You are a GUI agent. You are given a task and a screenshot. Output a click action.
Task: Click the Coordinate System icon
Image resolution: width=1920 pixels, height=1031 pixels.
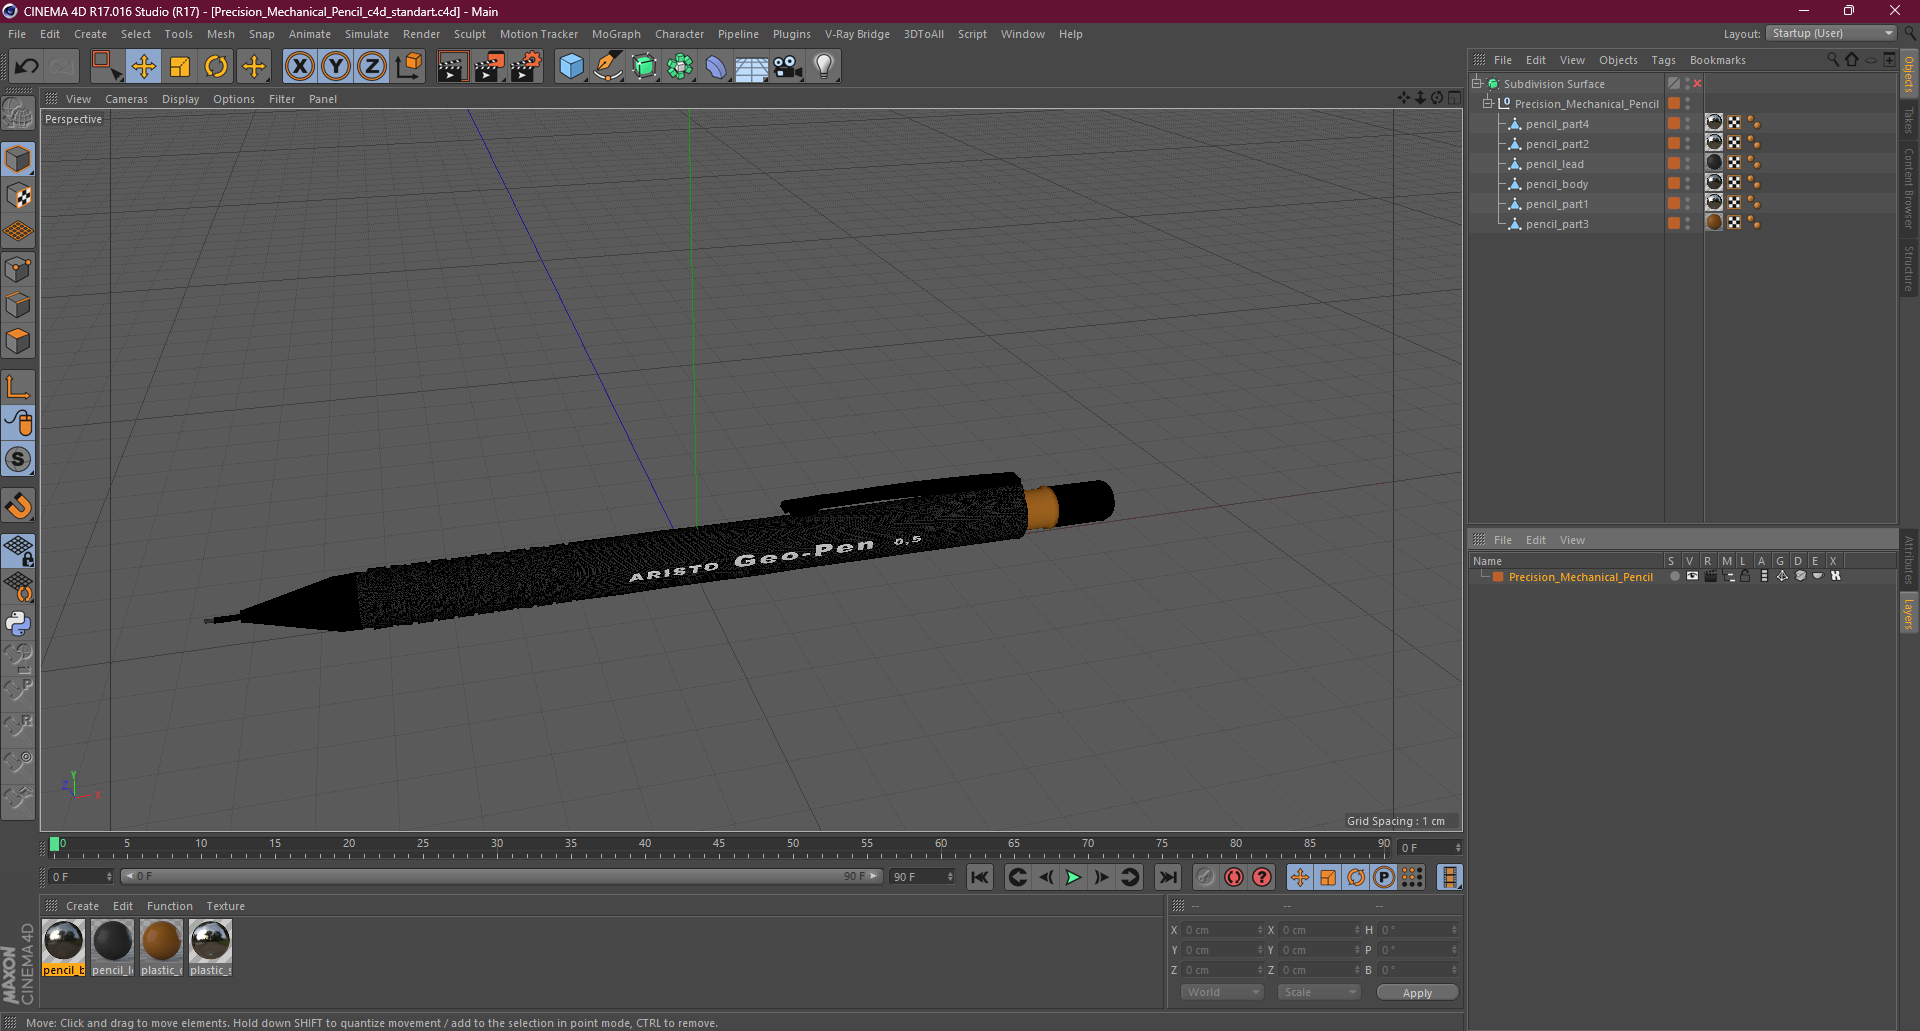[409, 67]
